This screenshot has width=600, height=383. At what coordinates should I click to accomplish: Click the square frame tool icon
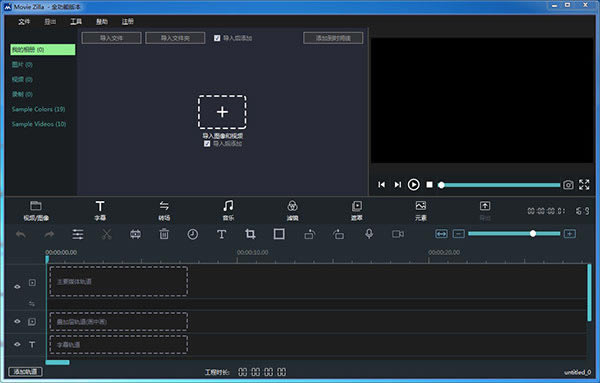click(279, 234)
